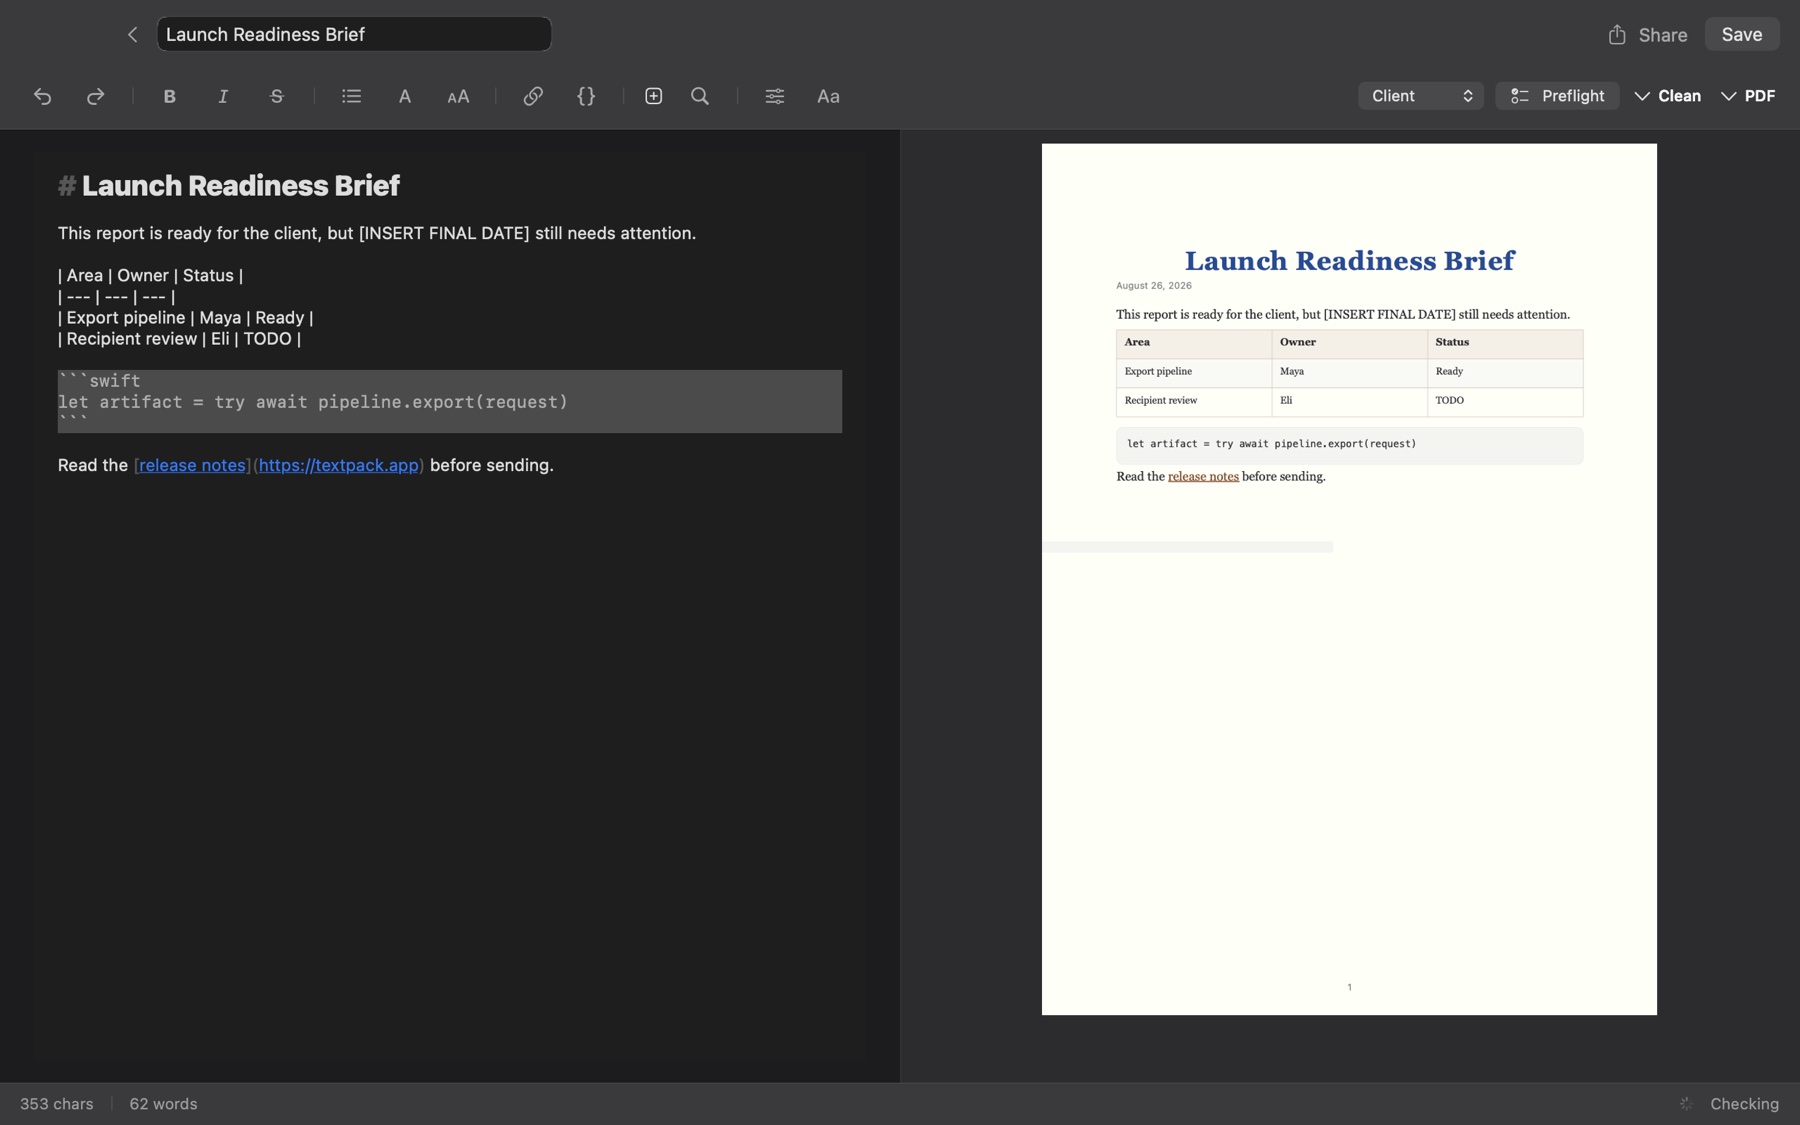Click the Checking status indicator
The width and height of the screenshot is (1800, 1125).
coord(1730,1104)
